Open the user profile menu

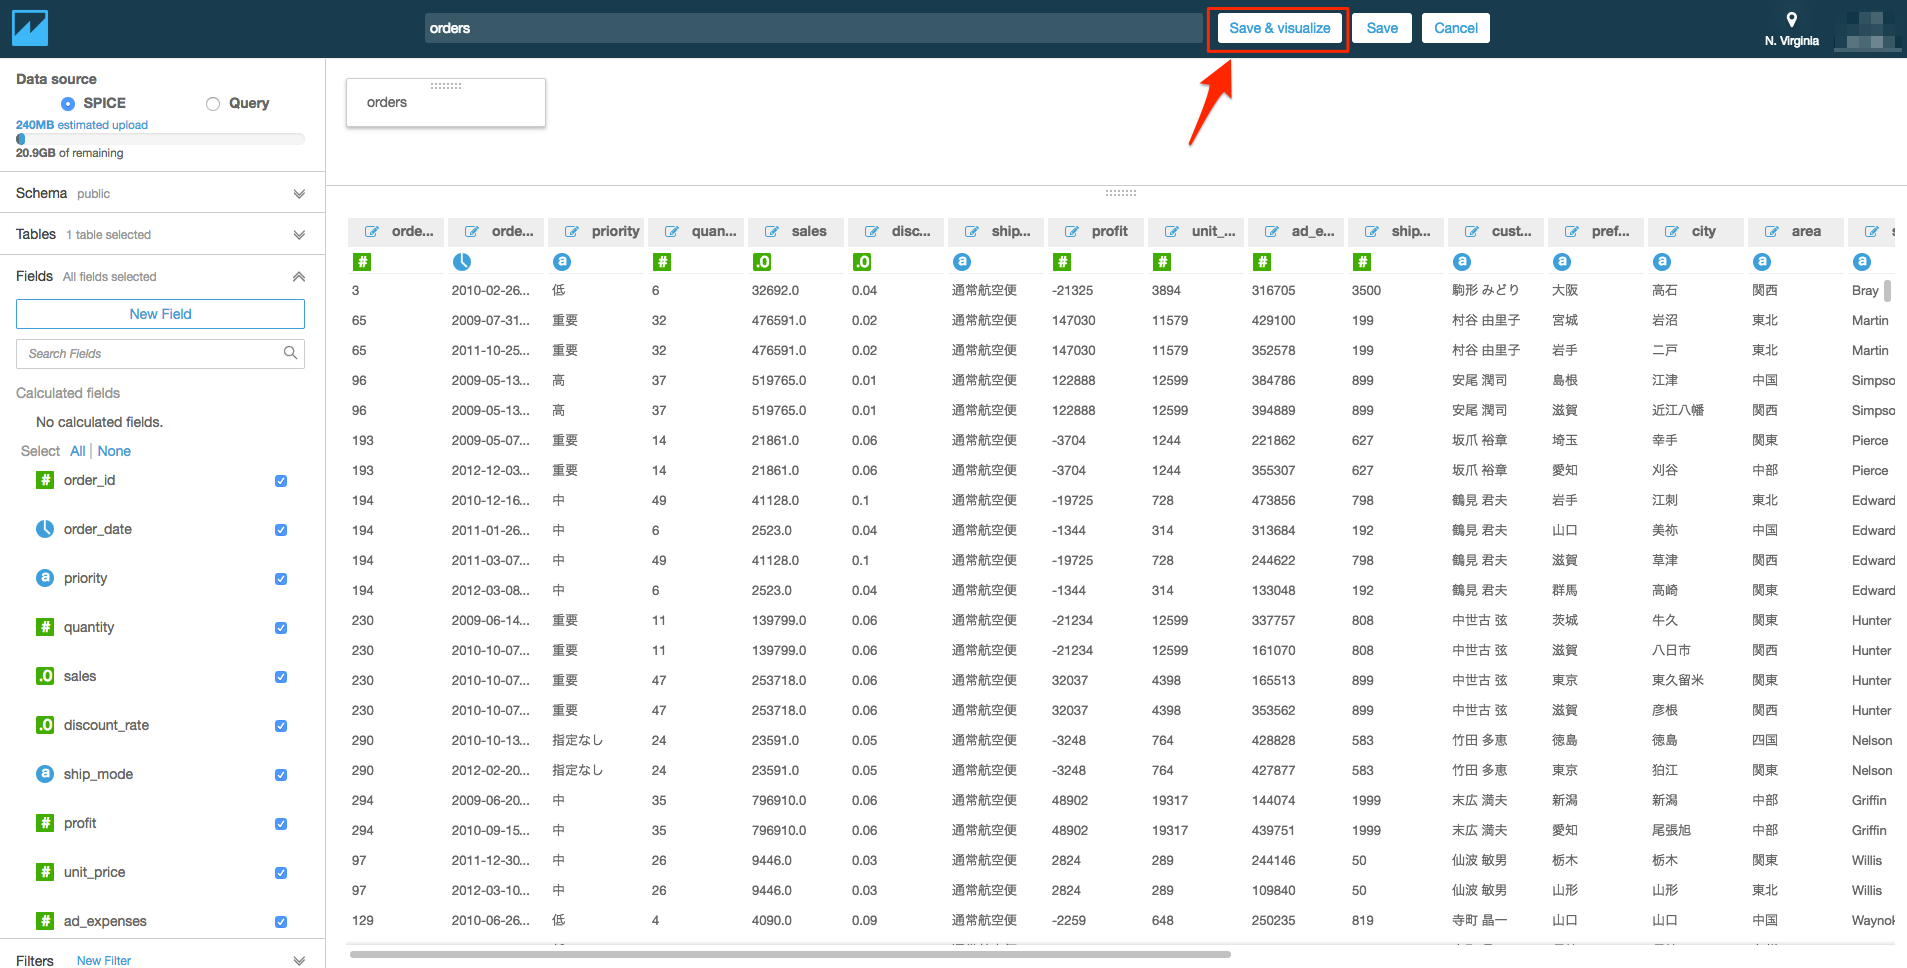tap(1866, 28)
